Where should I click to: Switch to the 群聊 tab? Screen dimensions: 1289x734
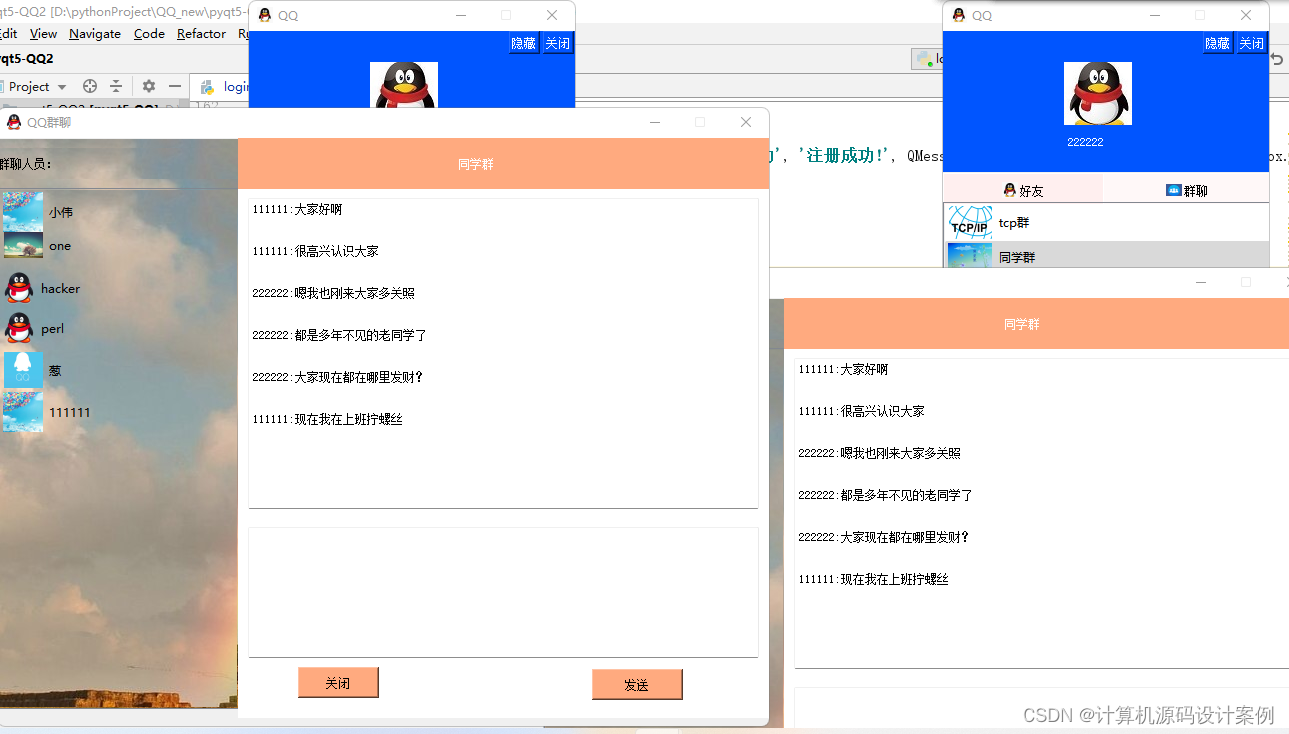pos(1186,189)
